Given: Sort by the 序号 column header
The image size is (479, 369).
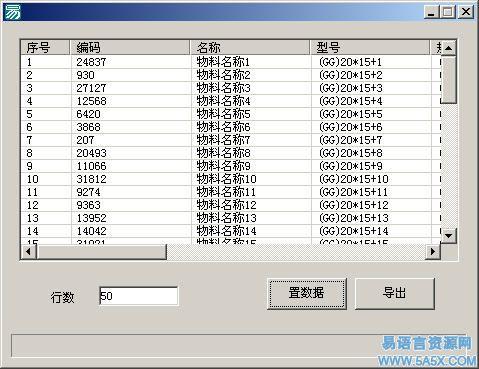Looking at the screenshot, I should (46, 47).
